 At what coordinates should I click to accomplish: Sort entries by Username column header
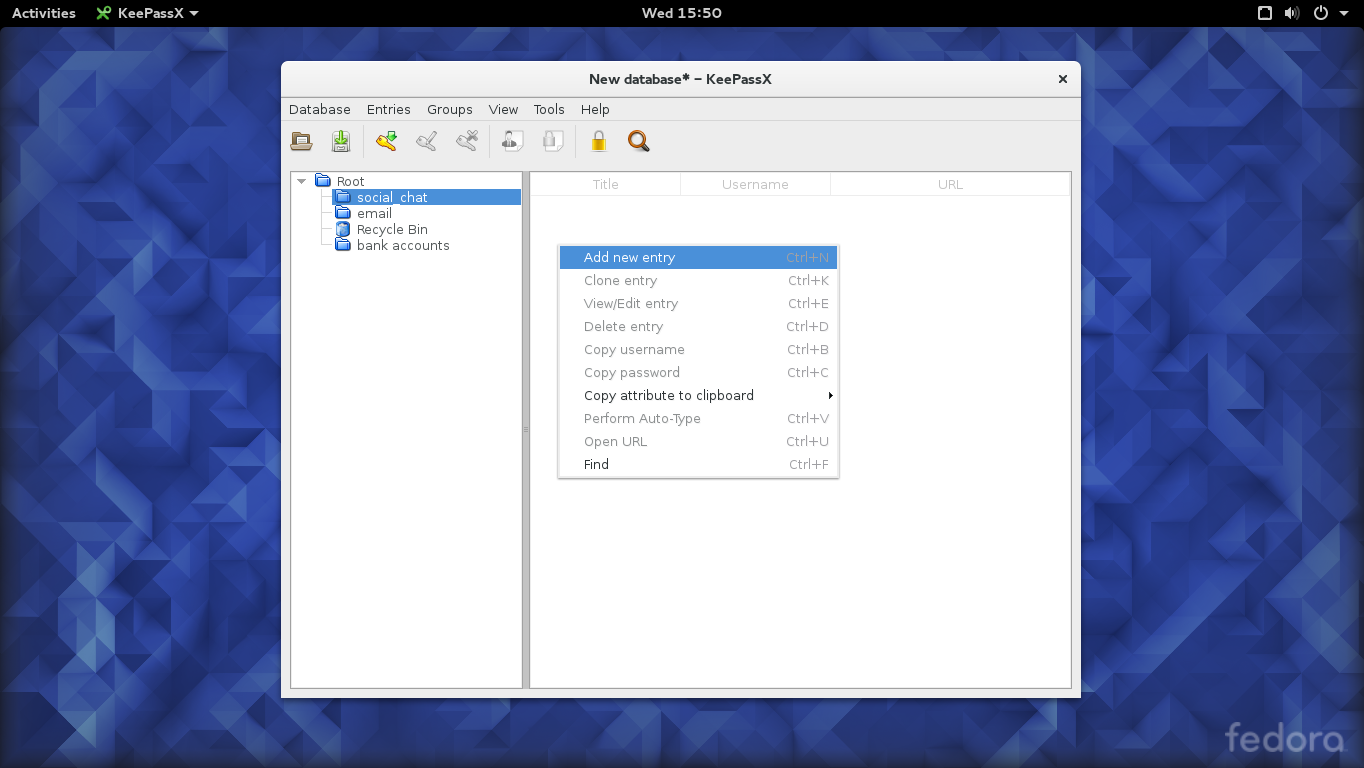[755, 184]
